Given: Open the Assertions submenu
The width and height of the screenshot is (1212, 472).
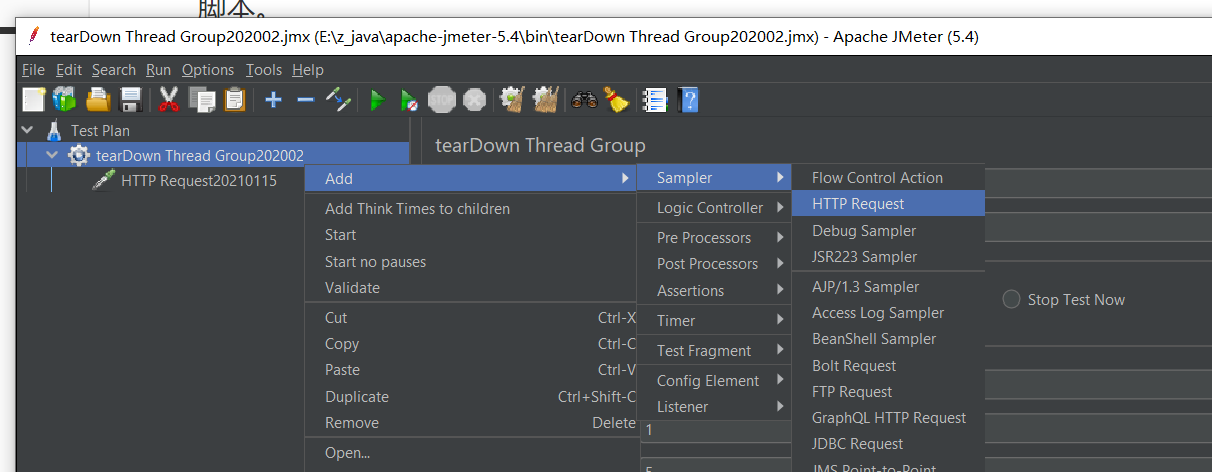Looking at the screenshot, I should (713, 290).
